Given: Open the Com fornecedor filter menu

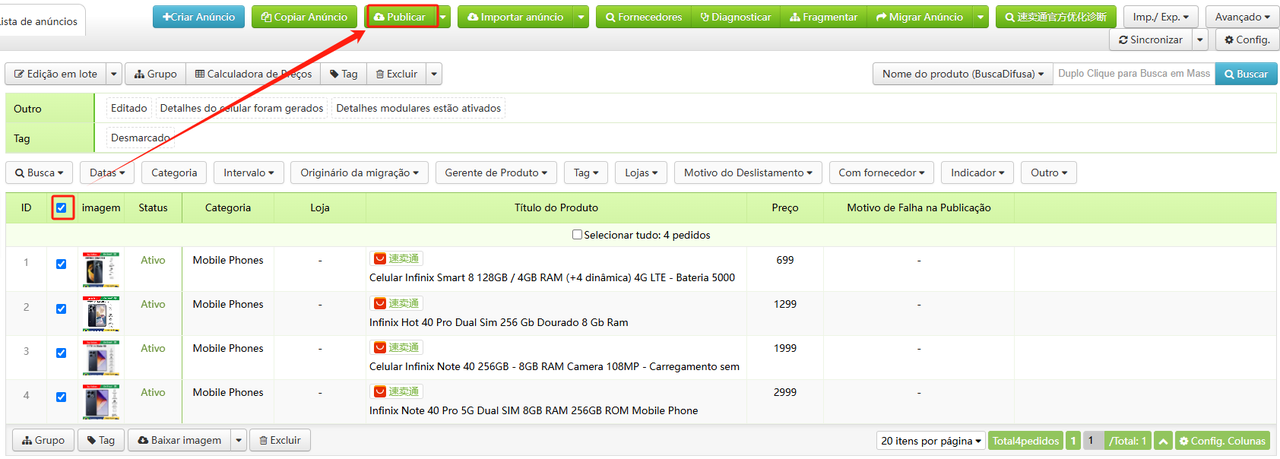Looking at the screenshot, I should [x=881, y=173].
